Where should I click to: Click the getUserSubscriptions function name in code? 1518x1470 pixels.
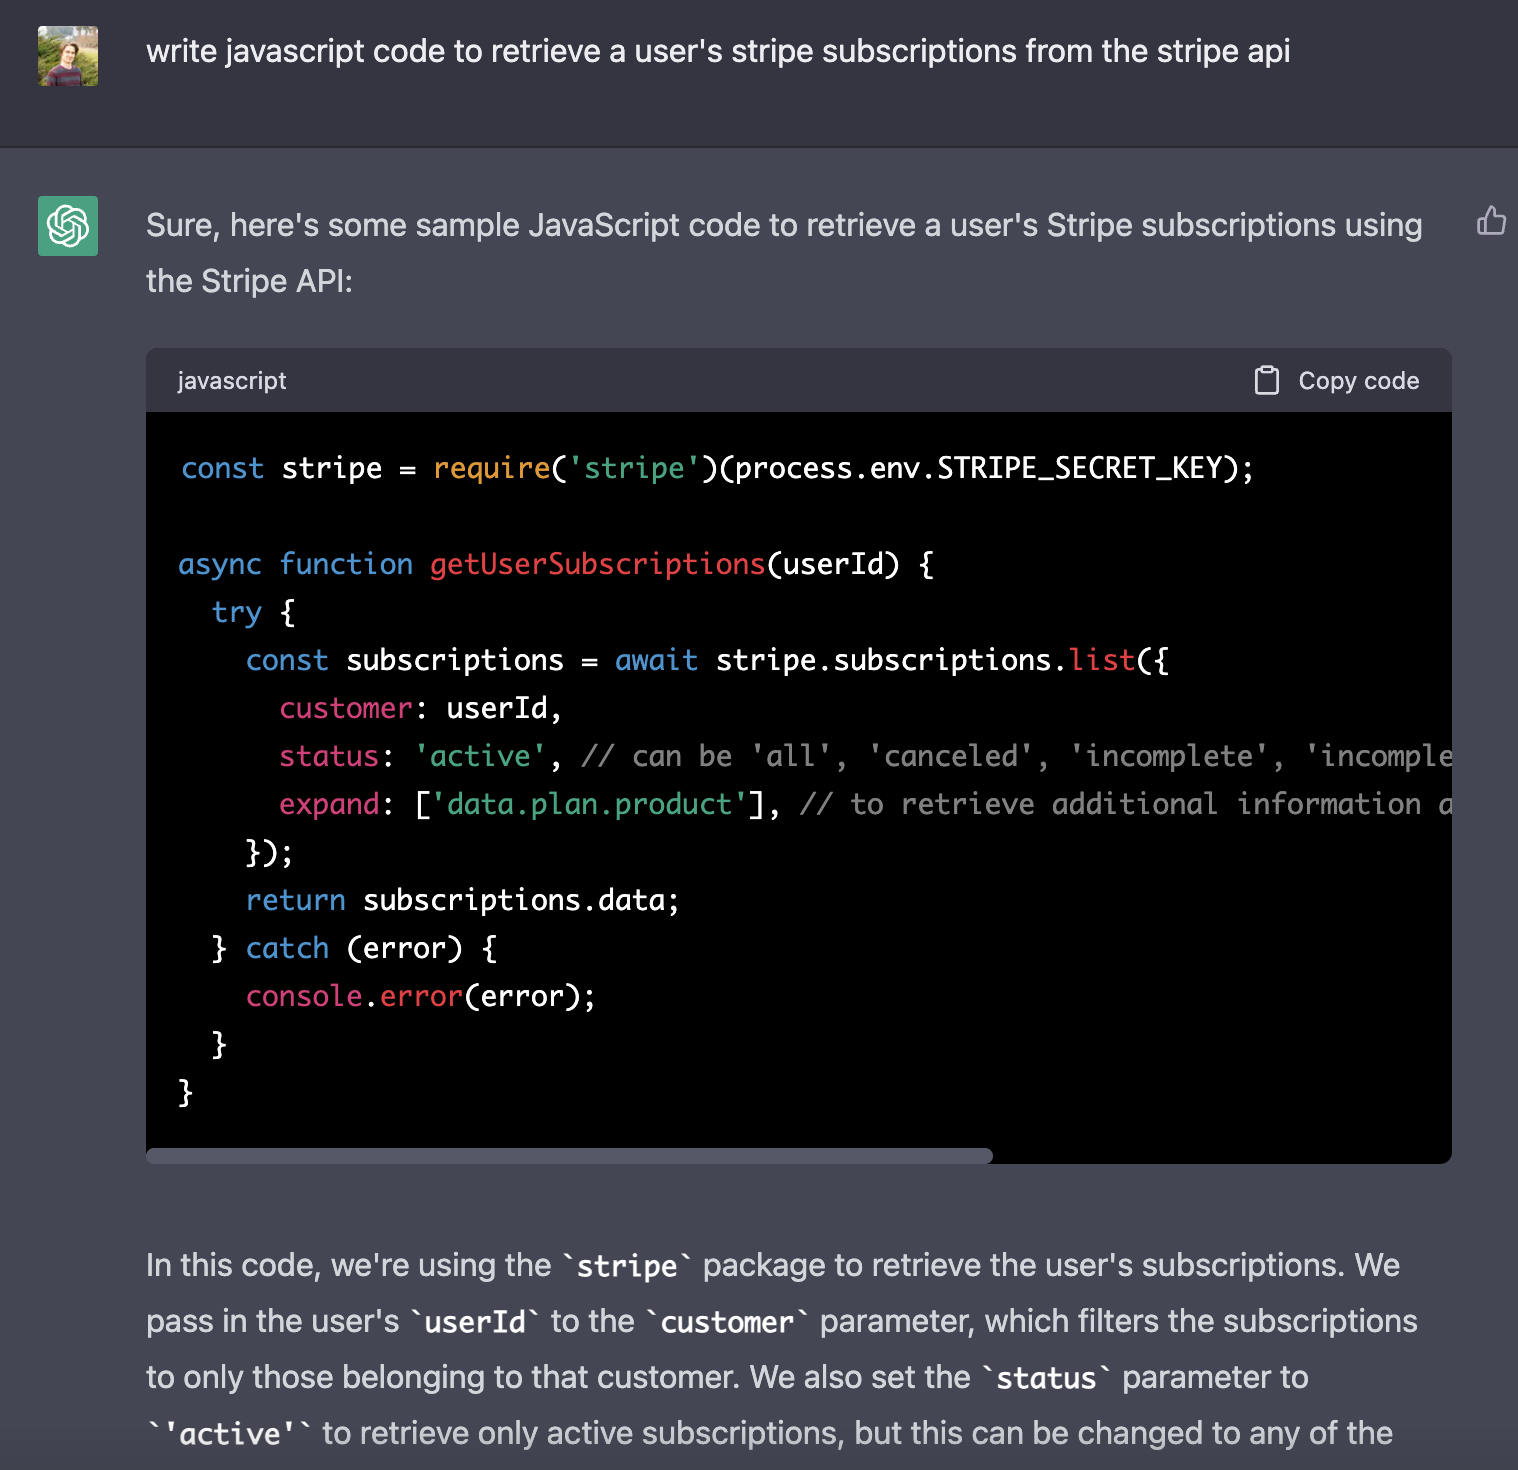pyautogui.click(x=597, y=564)
